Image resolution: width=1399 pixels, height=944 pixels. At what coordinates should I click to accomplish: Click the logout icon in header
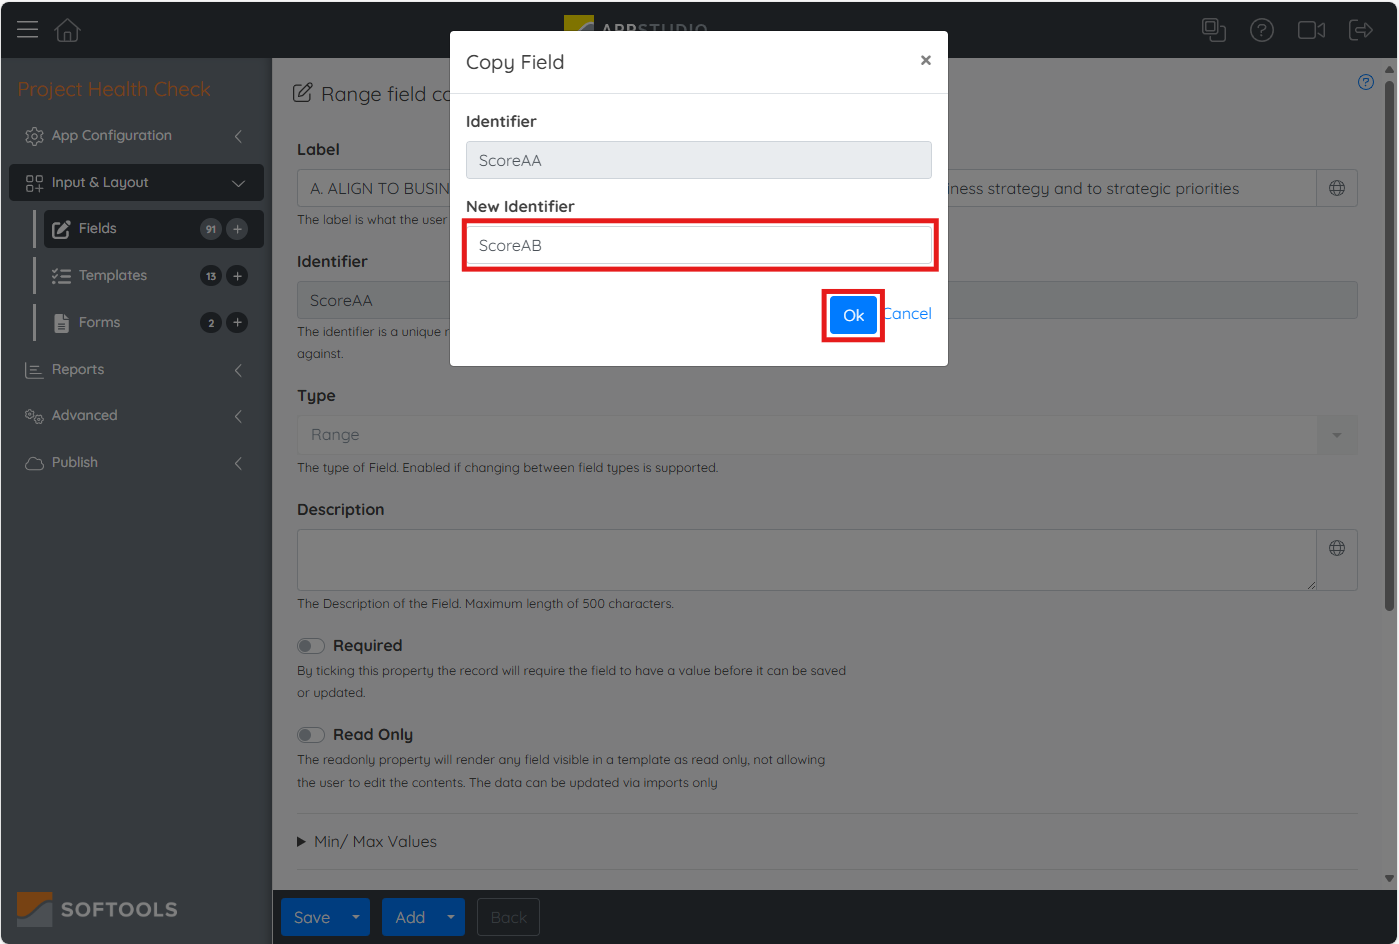tap(1361, 30)
